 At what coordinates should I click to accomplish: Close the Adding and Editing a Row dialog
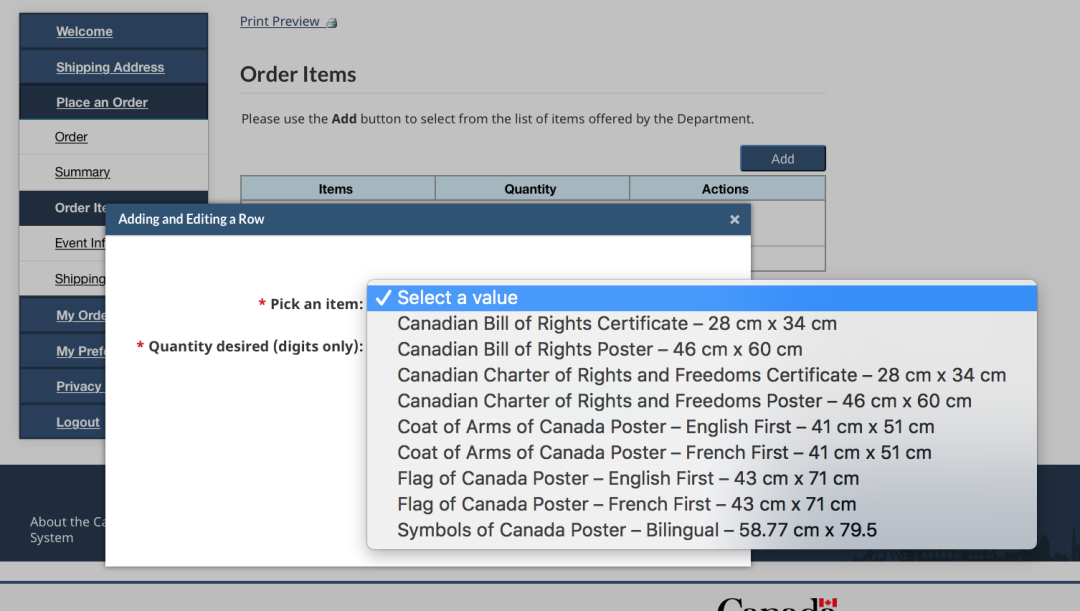[734, 220]
